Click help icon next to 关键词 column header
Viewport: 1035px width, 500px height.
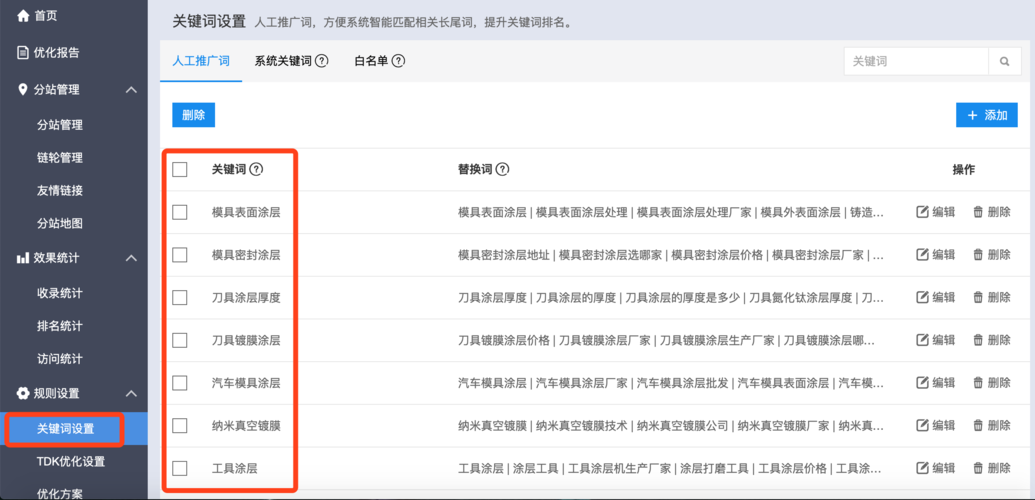pos(257,170)
